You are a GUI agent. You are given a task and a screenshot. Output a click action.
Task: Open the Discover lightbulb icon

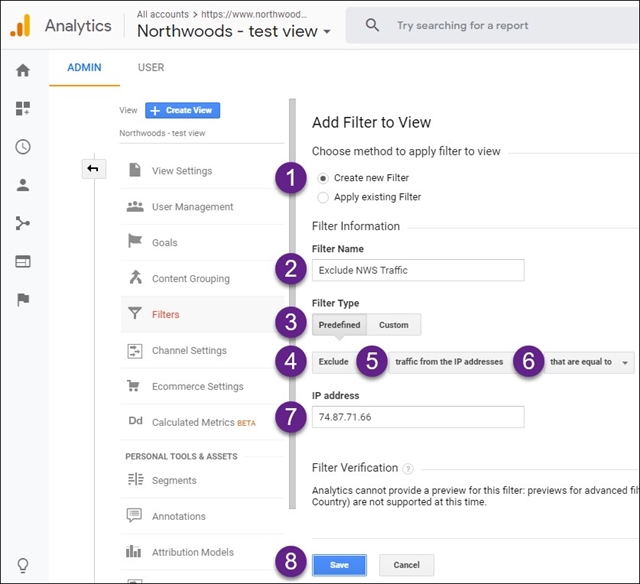coord(23,566)
